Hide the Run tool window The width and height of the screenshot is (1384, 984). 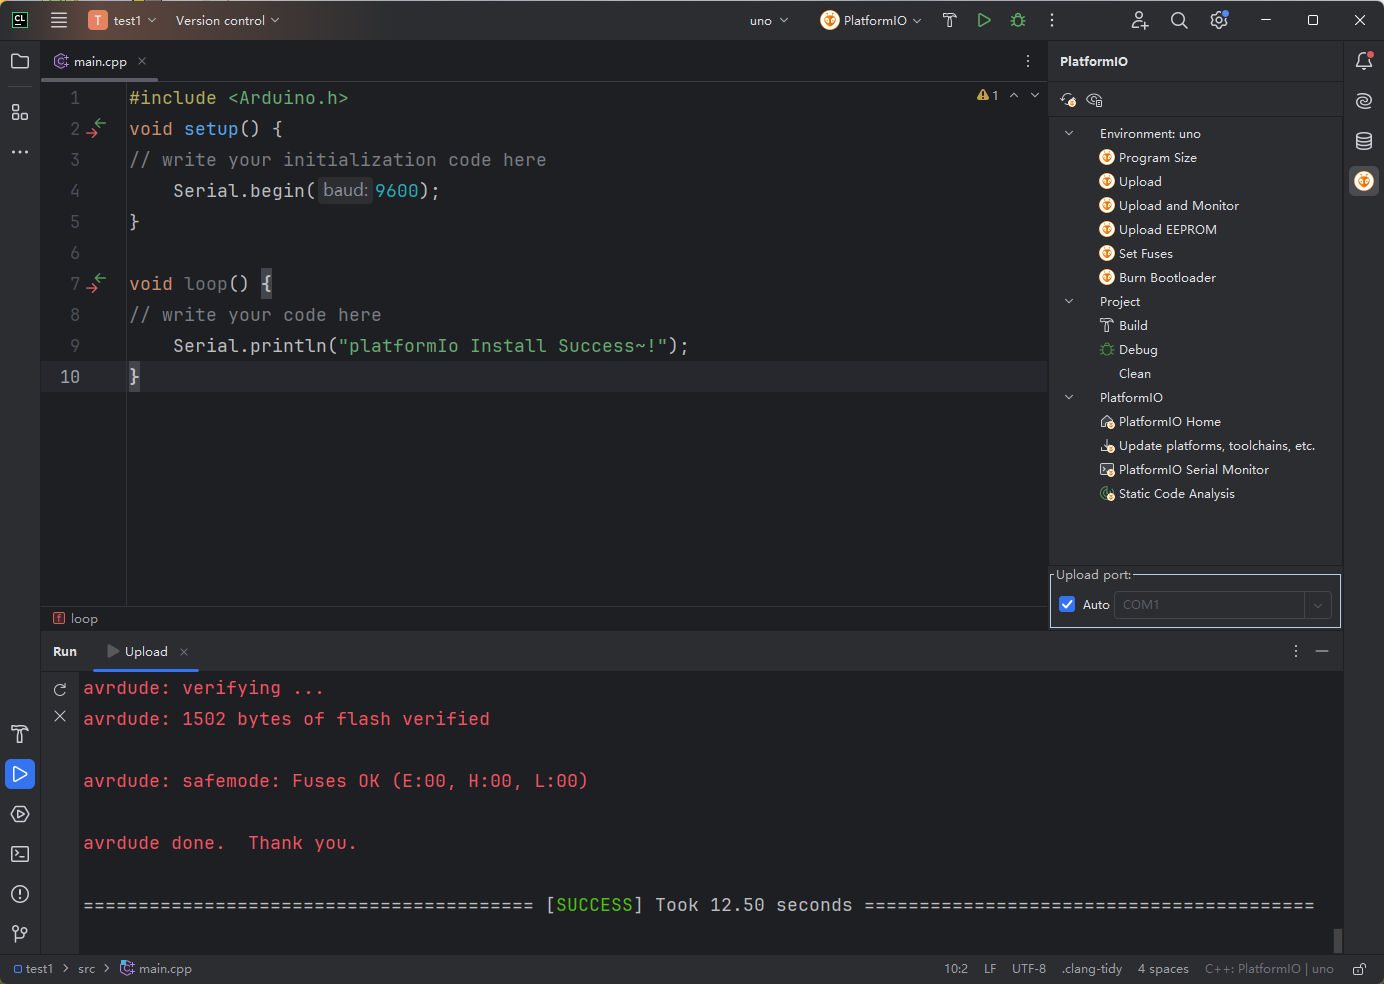(x=1322, y=651)
